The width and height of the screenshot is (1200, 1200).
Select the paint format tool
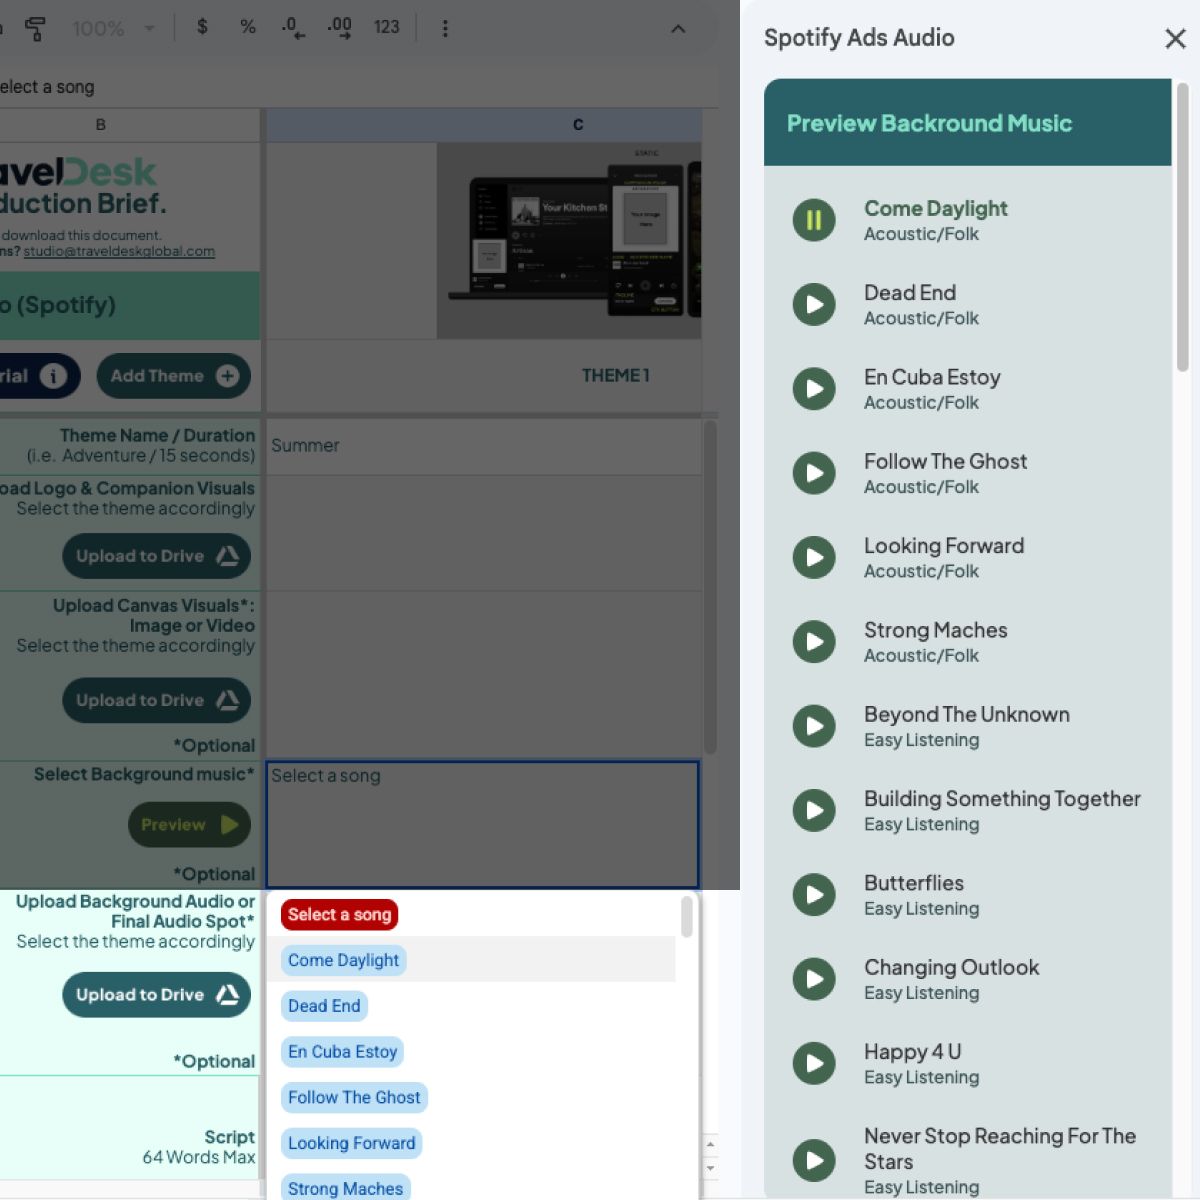pos(36,28)
